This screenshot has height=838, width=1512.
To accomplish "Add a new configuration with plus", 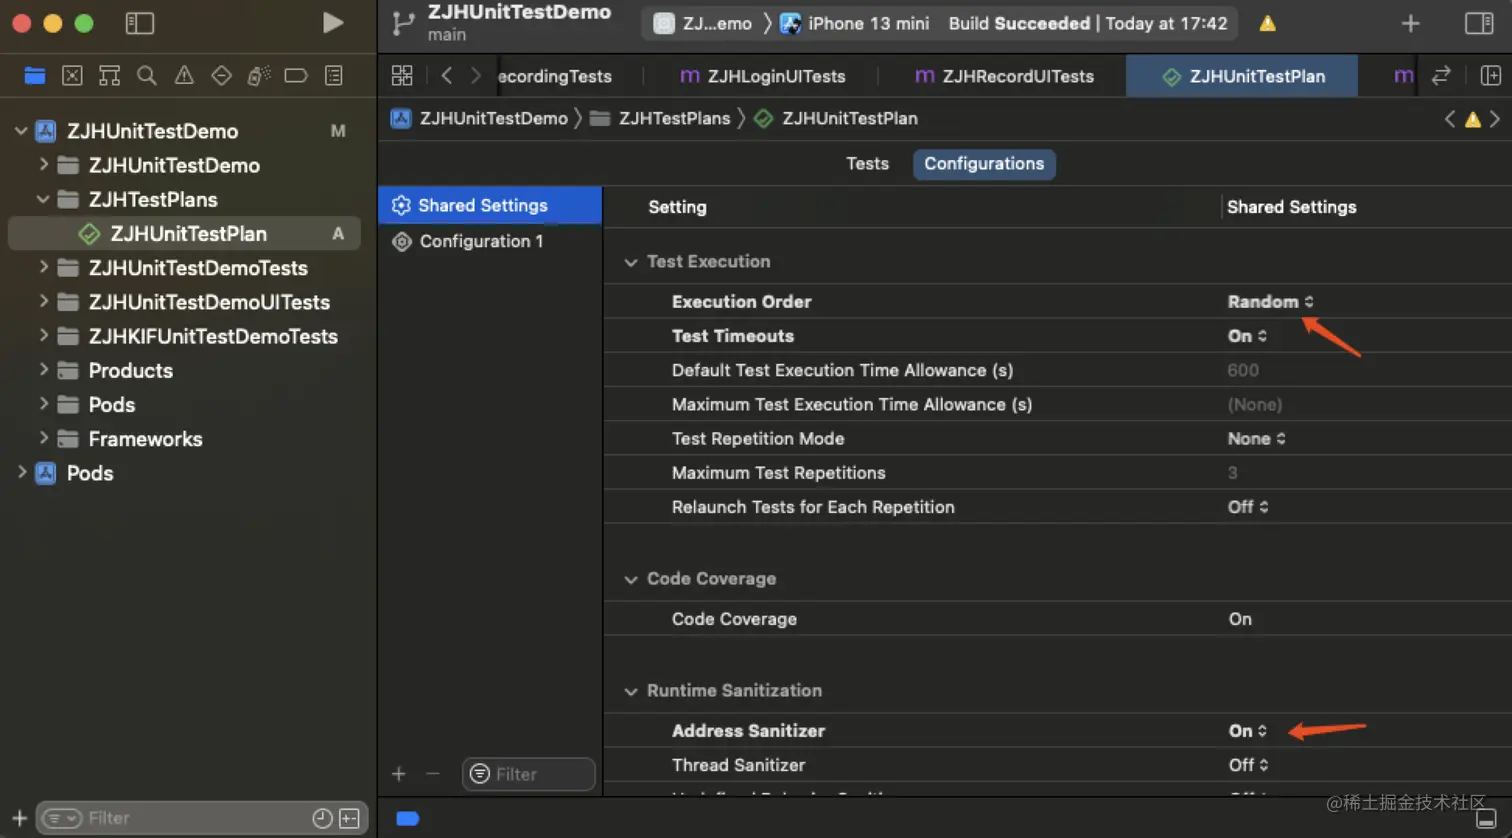I will [x=399, y=774].
